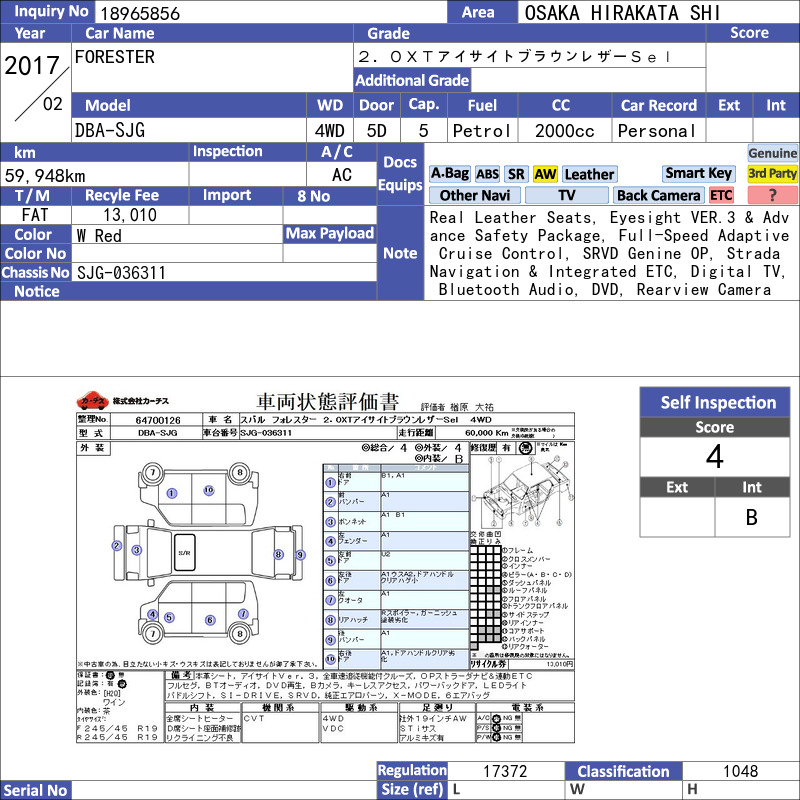This screenshot has height=800, width=800.
Task: Click damage marker 10 on car body diagram
Action: click(209, 490)
